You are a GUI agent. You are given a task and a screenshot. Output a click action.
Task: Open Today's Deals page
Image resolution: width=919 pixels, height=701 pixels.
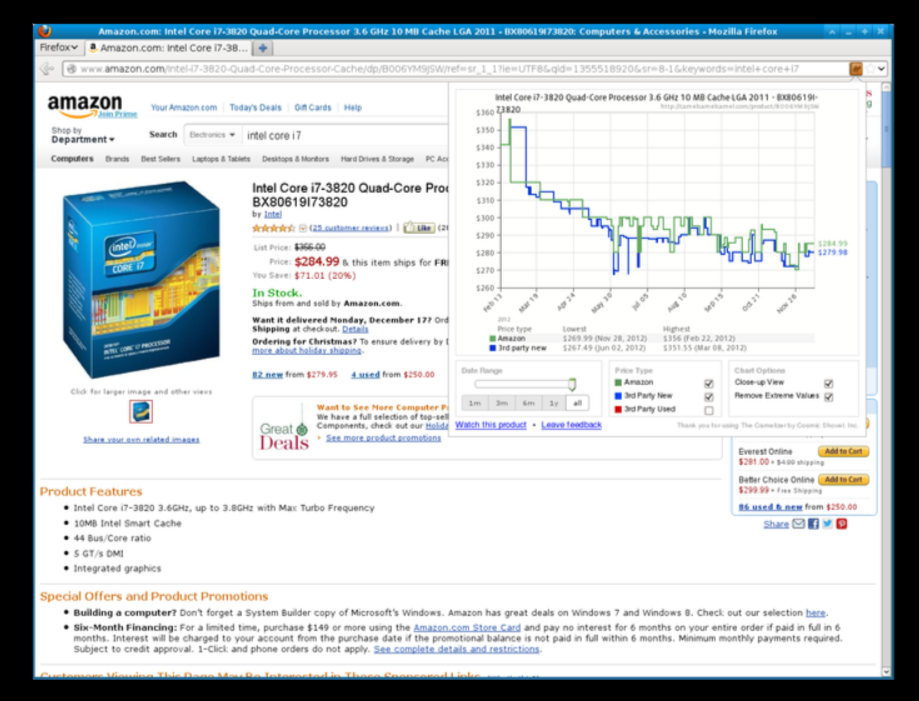(x=256, y=108)
